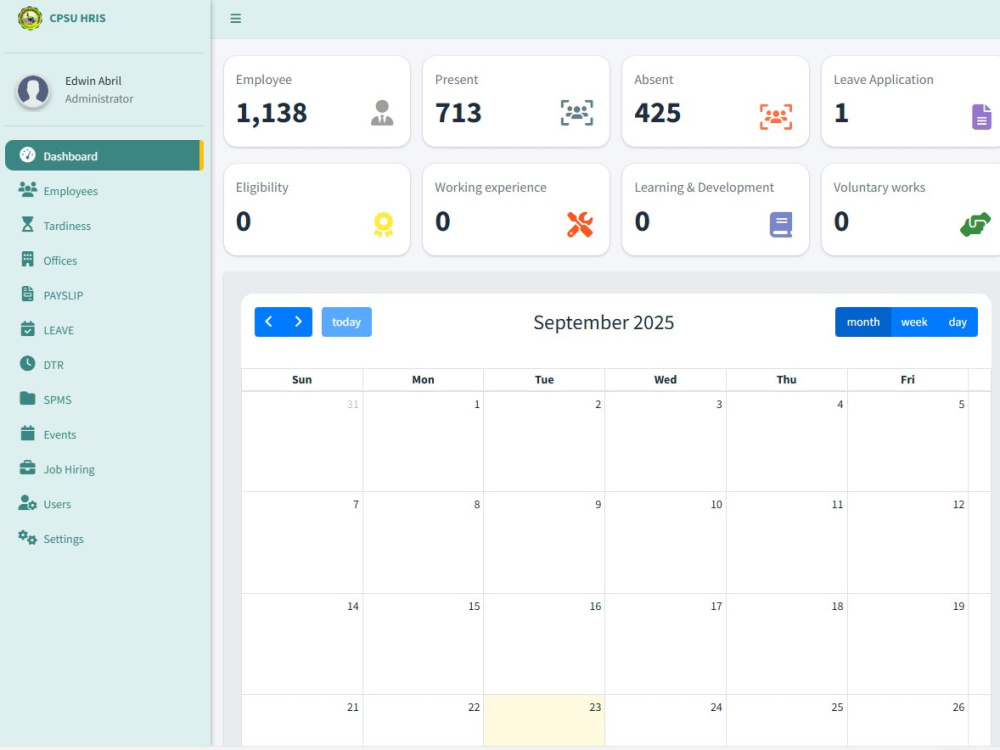Image resolution: width=1000 pixels, height=750 pixels.
Task: Click the CPSU HRIS brand text
Action: [78, 18]
